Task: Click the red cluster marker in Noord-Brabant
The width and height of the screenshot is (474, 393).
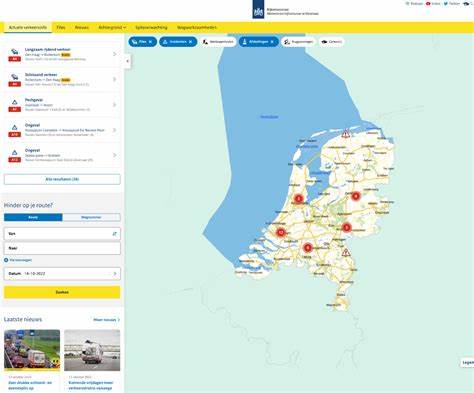Action: click(x=308, y=248)
